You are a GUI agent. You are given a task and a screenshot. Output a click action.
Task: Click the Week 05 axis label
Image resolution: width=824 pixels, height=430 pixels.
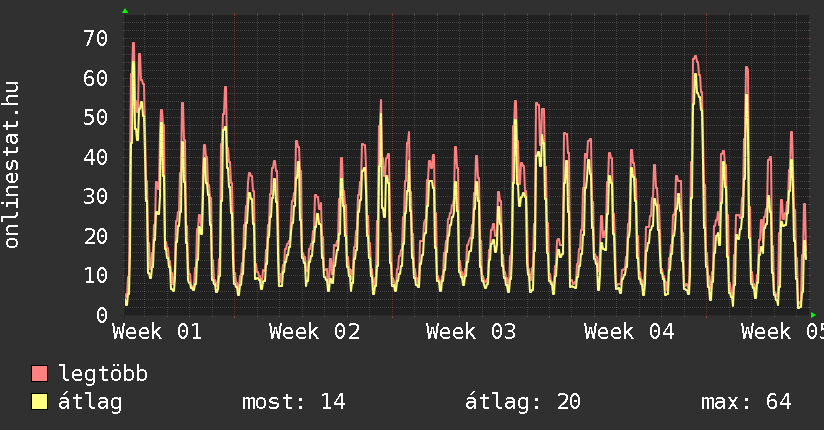(x=783, y=331)
